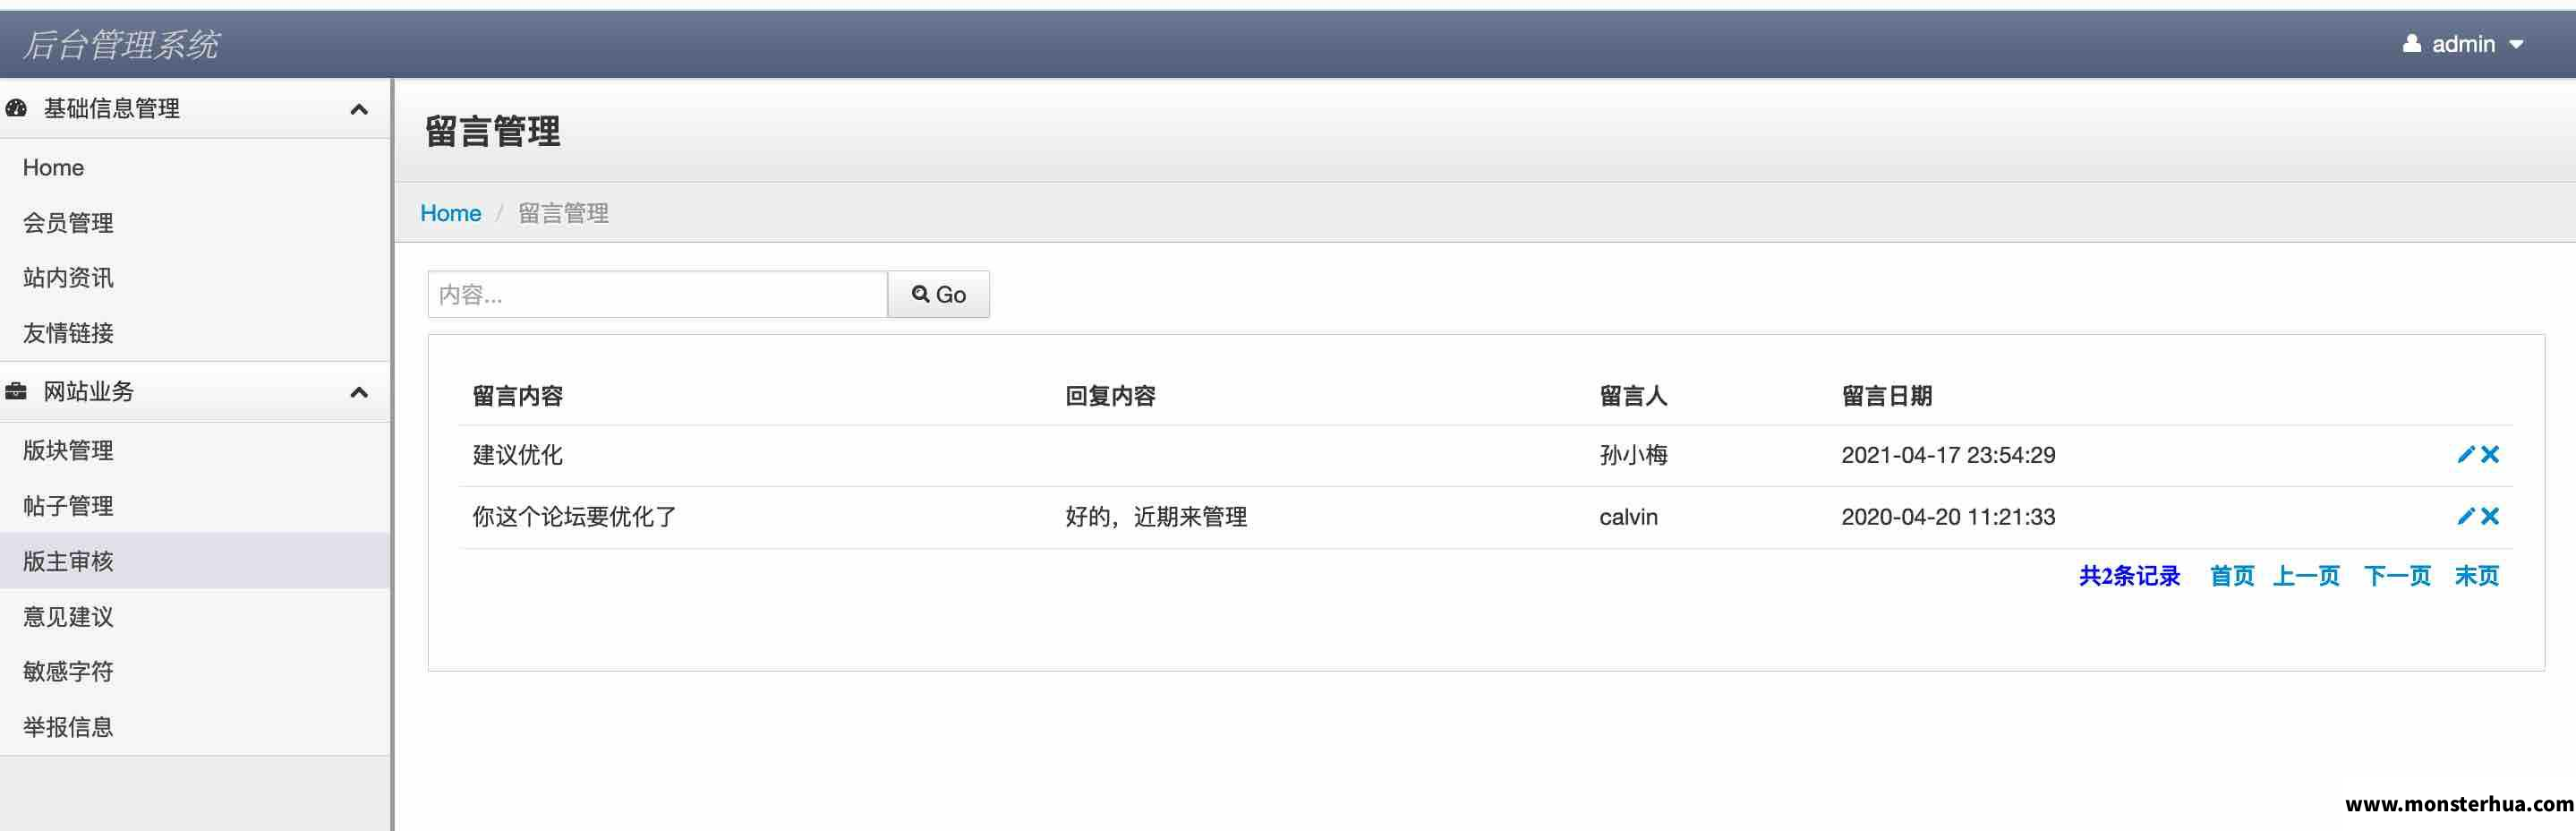Screen dimensions: 2576x831
Task: Click the briefcase icon beside 网站业务
Action: point(16,391)
